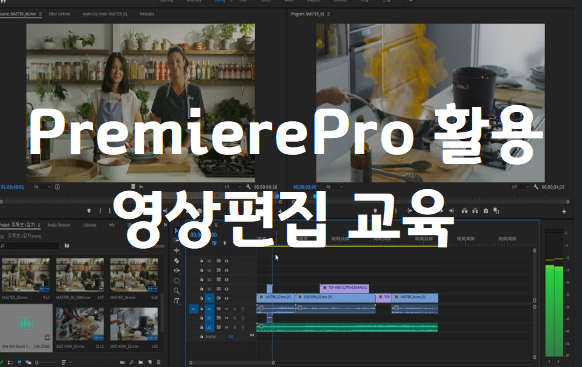
Task: Select One Min Sound audio clip thumbnail
Action: click(26, 324)
